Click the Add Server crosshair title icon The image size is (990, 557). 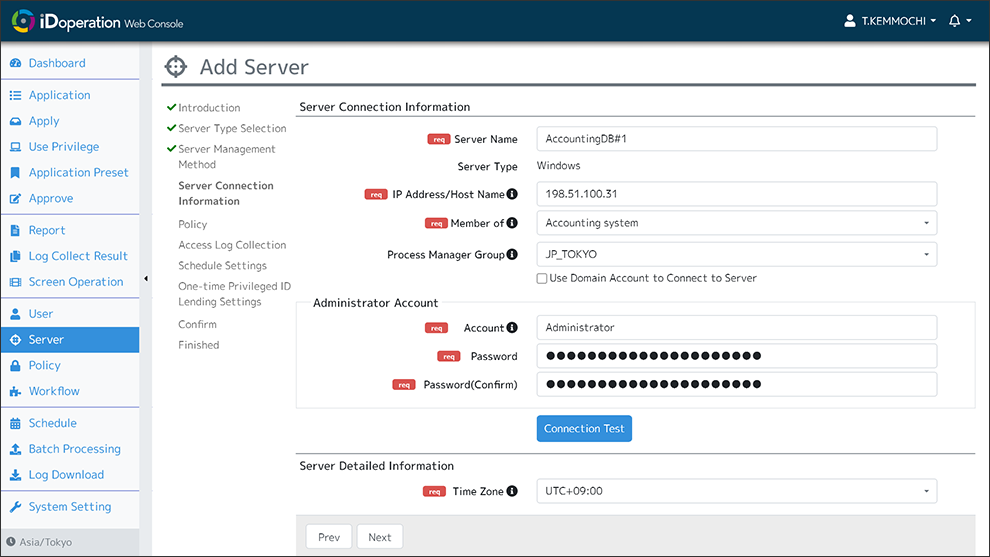176,66
